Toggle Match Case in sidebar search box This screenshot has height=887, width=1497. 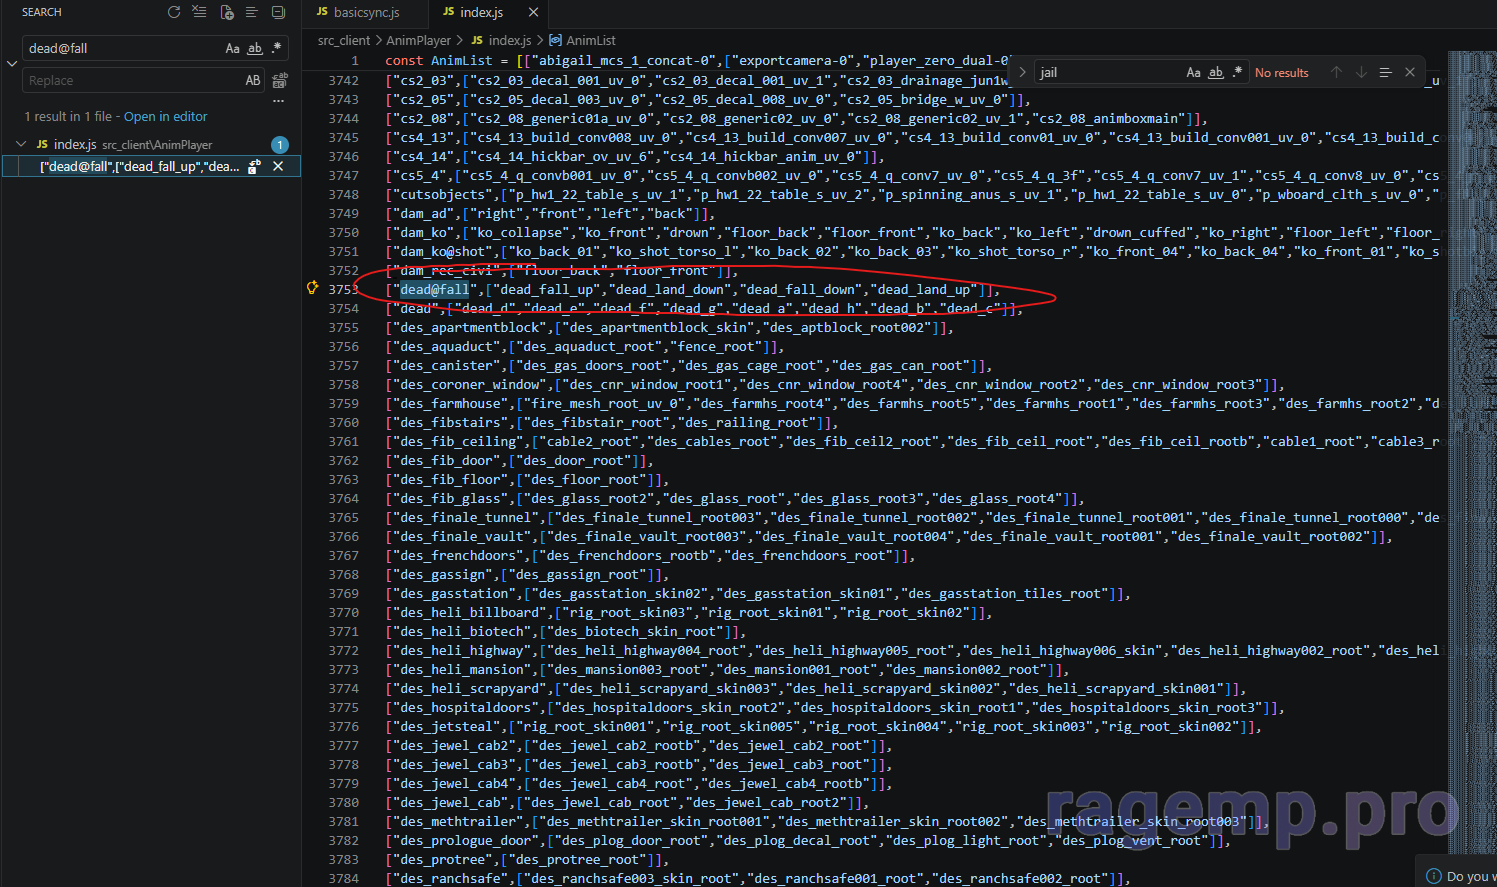click(232, 48)
